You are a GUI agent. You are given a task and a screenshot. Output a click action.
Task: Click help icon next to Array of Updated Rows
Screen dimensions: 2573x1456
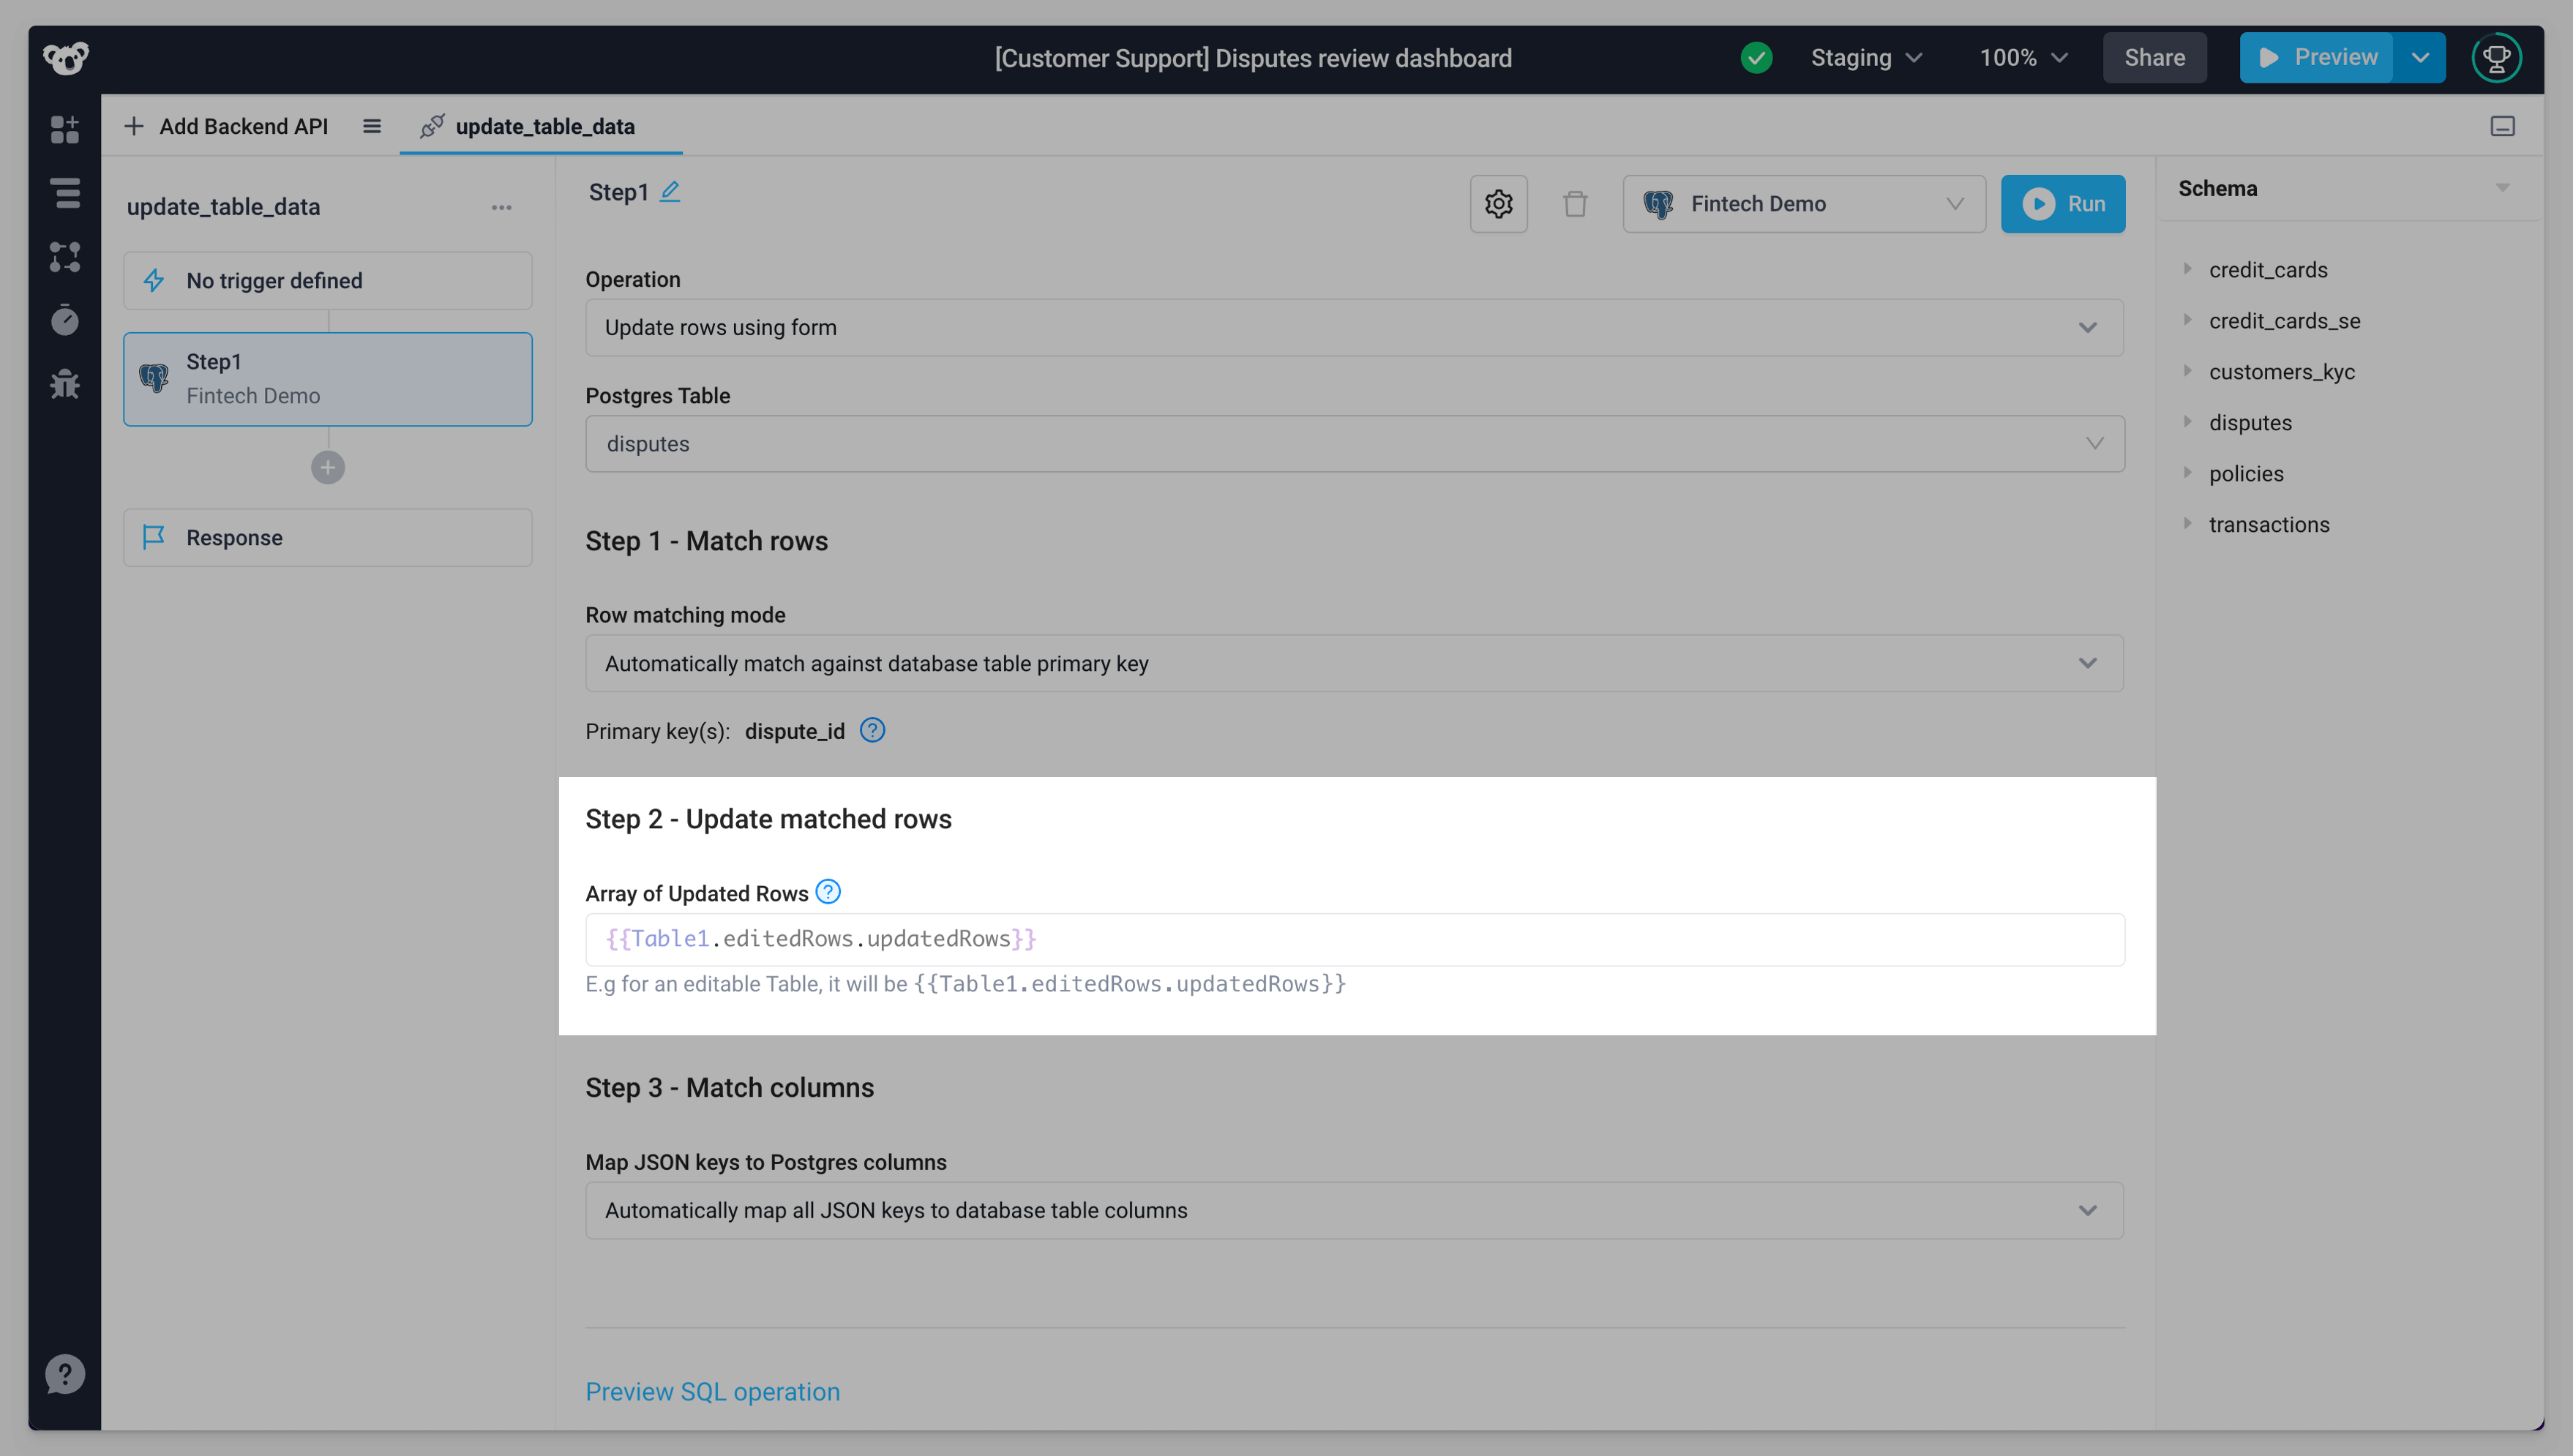tap(828, 892)
